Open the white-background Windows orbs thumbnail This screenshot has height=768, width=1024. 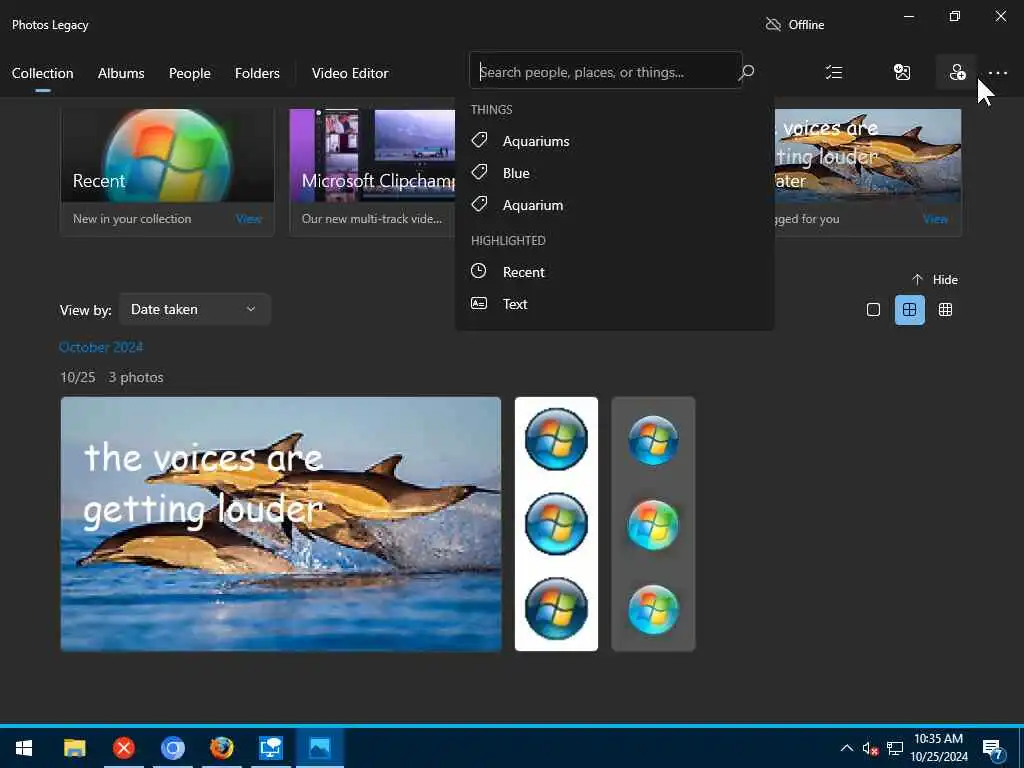tap(556, 524)
